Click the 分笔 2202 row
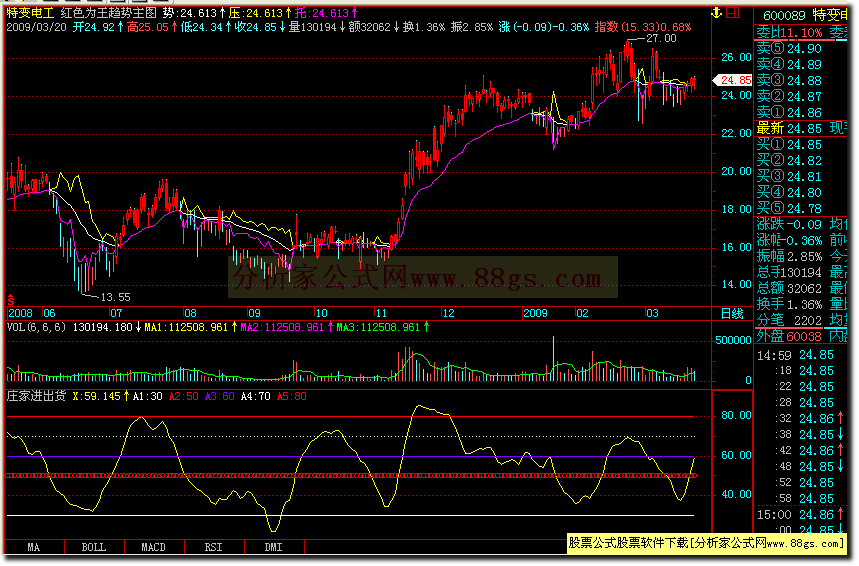The width and height of the screenshot is (859, 566). click(x=789, y=321)
